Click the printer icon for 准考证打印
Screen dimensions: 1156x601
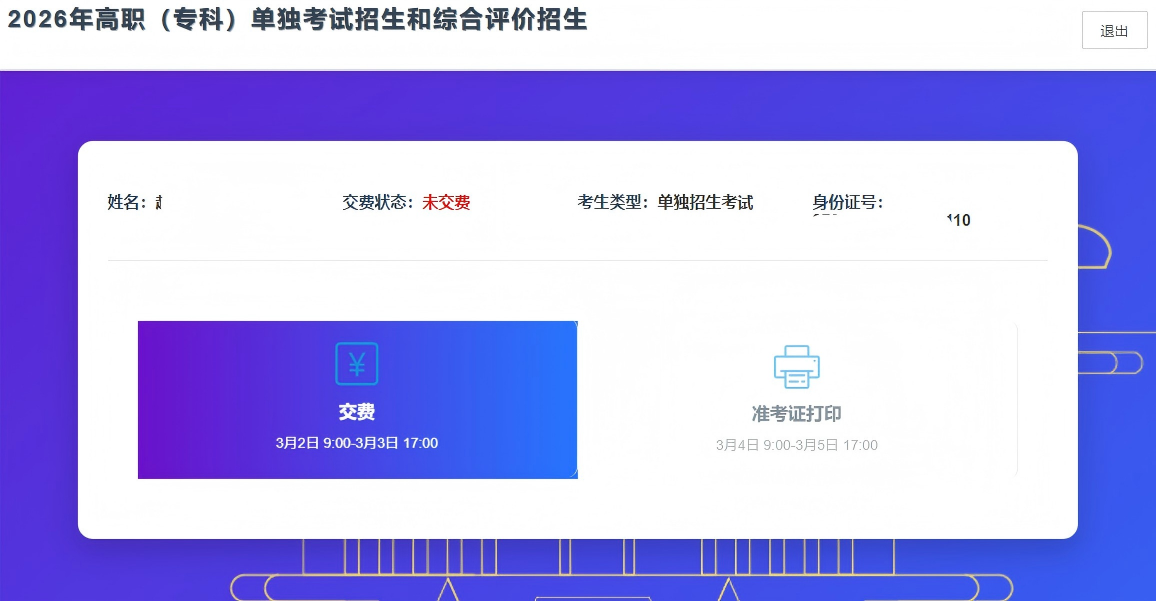[797, 366]
